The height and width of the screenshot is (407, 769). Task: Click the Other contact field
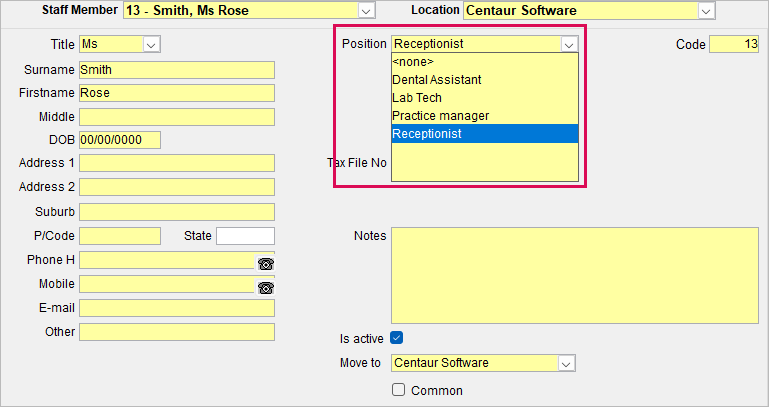(x=177, y=332)
